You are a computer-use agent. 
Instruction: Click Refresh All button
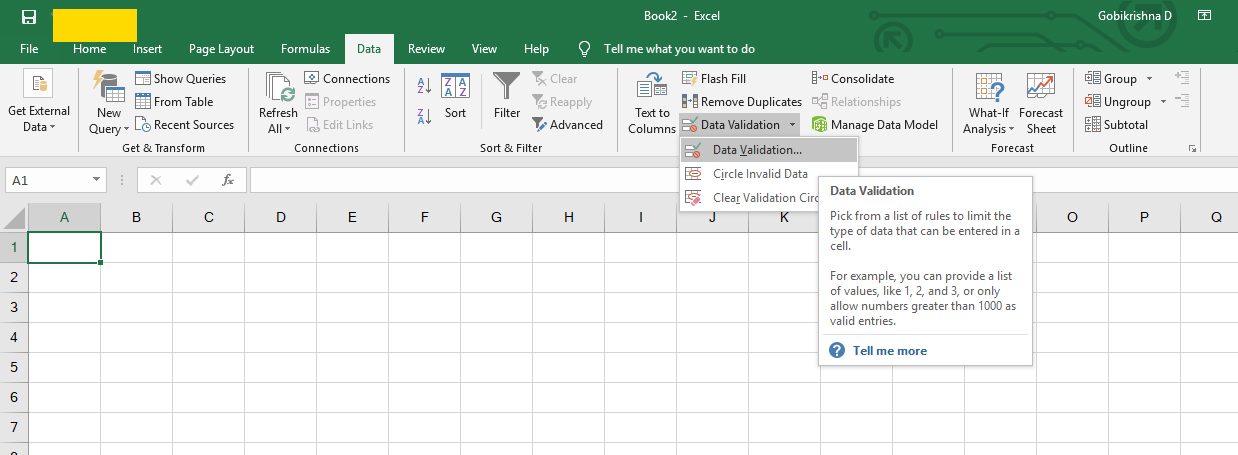[278, 104]
